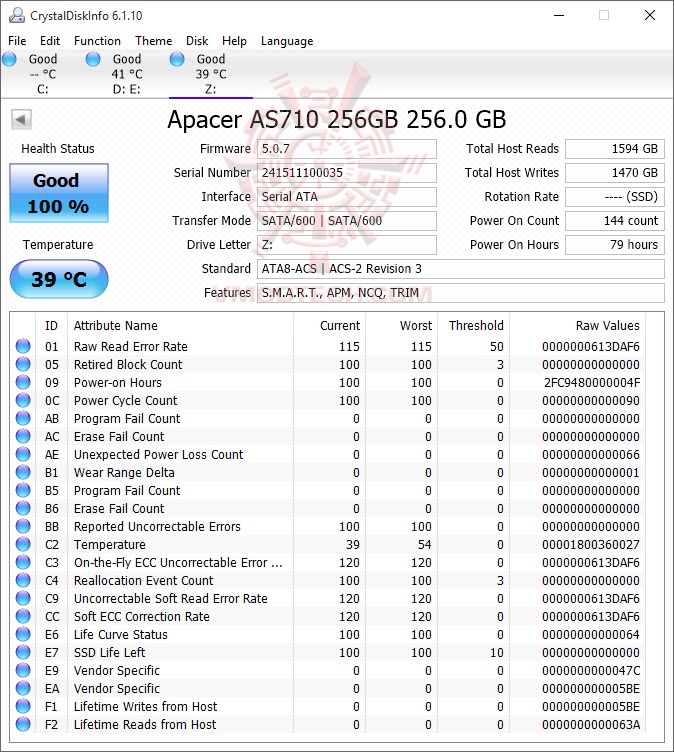
Task: Open the Function menu
Action: coord(97,41)
